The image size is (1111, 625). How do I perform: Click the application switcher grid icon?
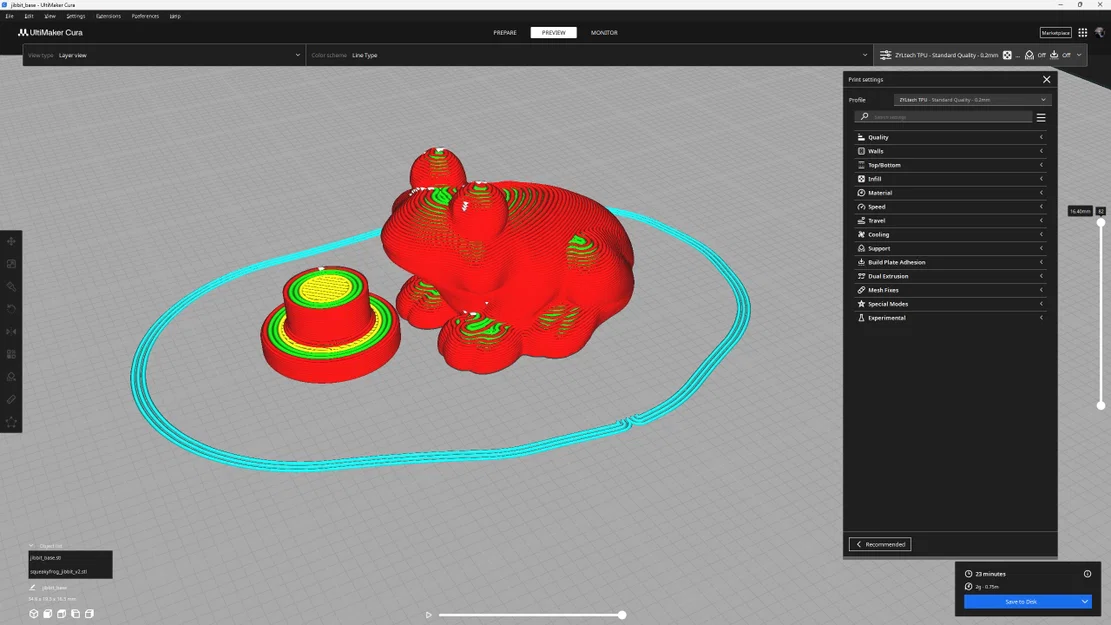coord(1083,33)
